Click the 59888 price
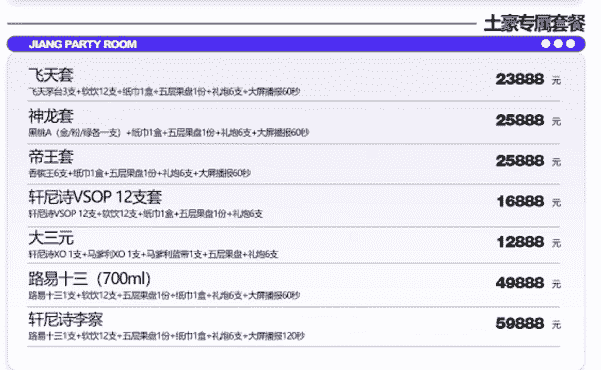This screenshot has height=370, width=601. (520, 323)
